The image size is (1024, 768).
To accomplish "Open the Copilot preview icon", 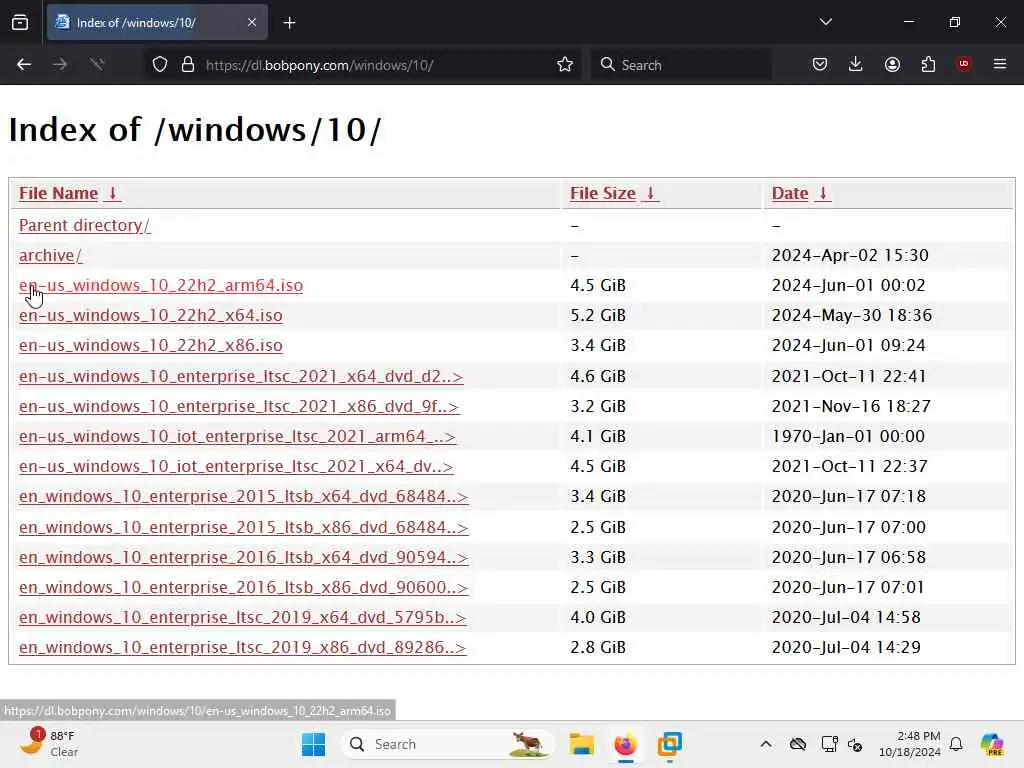I will (x=992, y=744).
